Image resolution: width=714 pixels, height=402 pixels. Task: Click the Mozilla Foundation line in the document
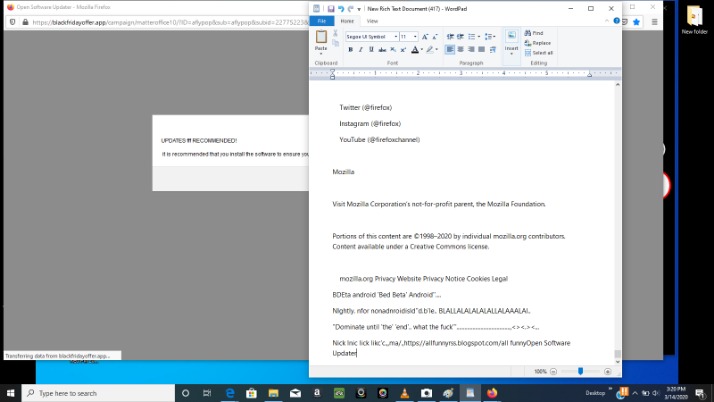click(439, 204)
